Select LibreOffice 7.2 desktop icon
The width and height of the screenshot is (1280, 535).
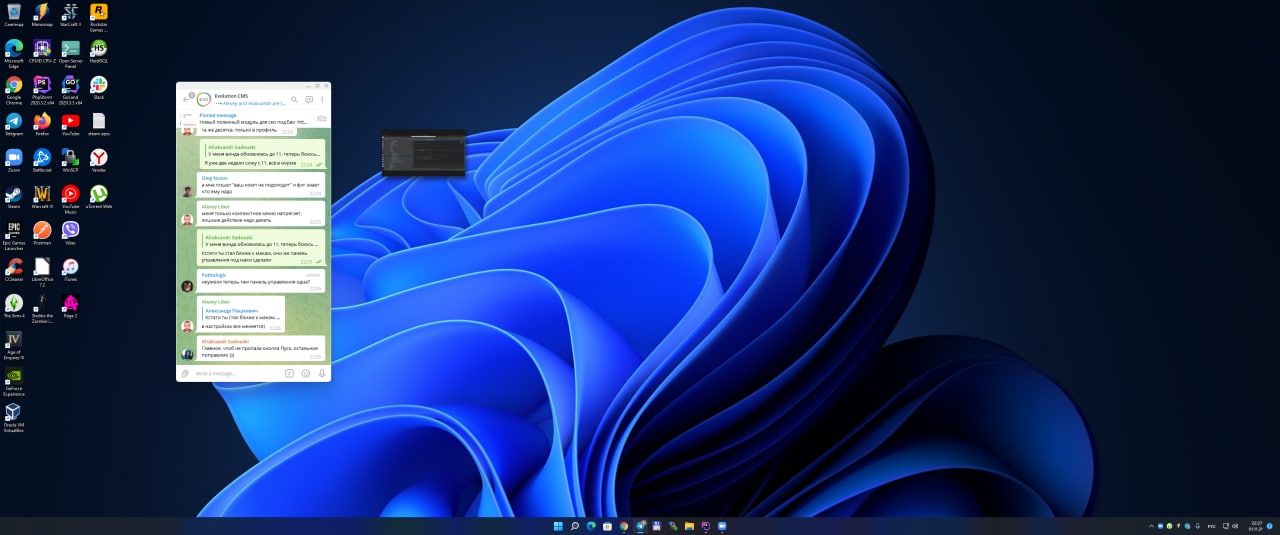[42, 272]
